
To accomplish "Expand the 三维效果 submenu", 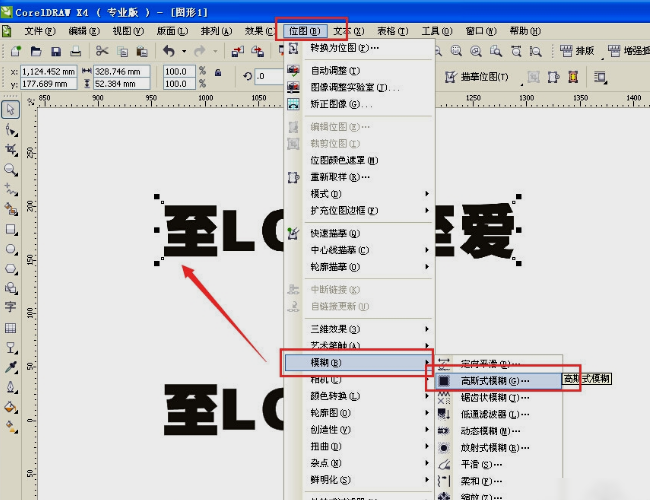I will tap(368, 329).
